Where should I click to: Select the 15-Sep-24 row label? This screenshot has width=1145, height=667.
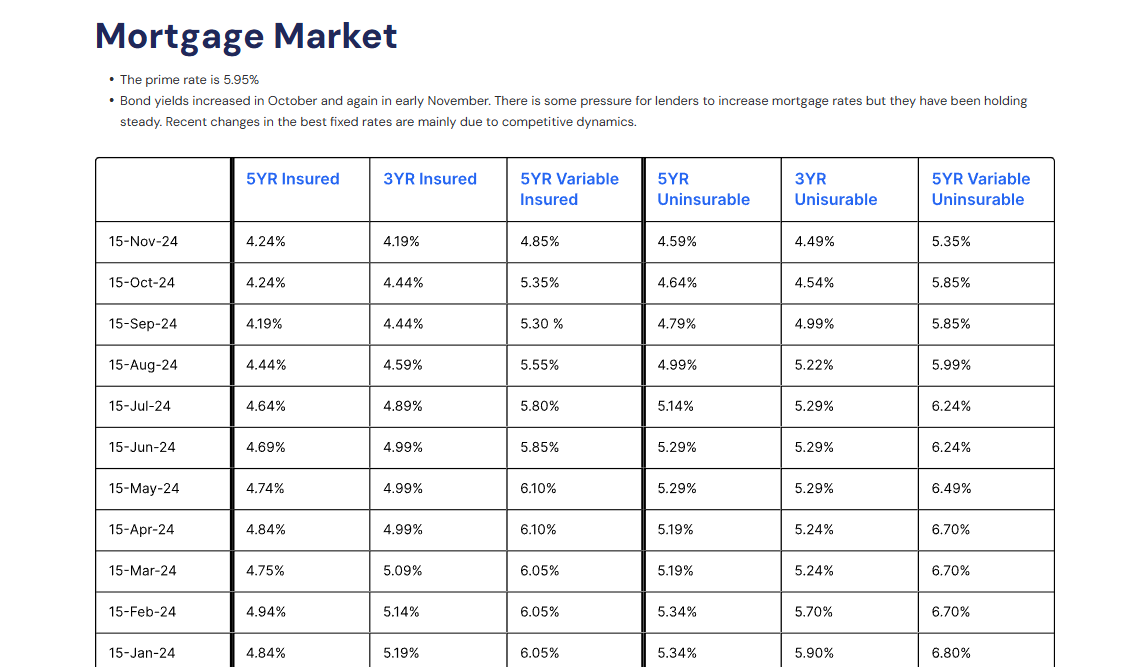(143, 324)
